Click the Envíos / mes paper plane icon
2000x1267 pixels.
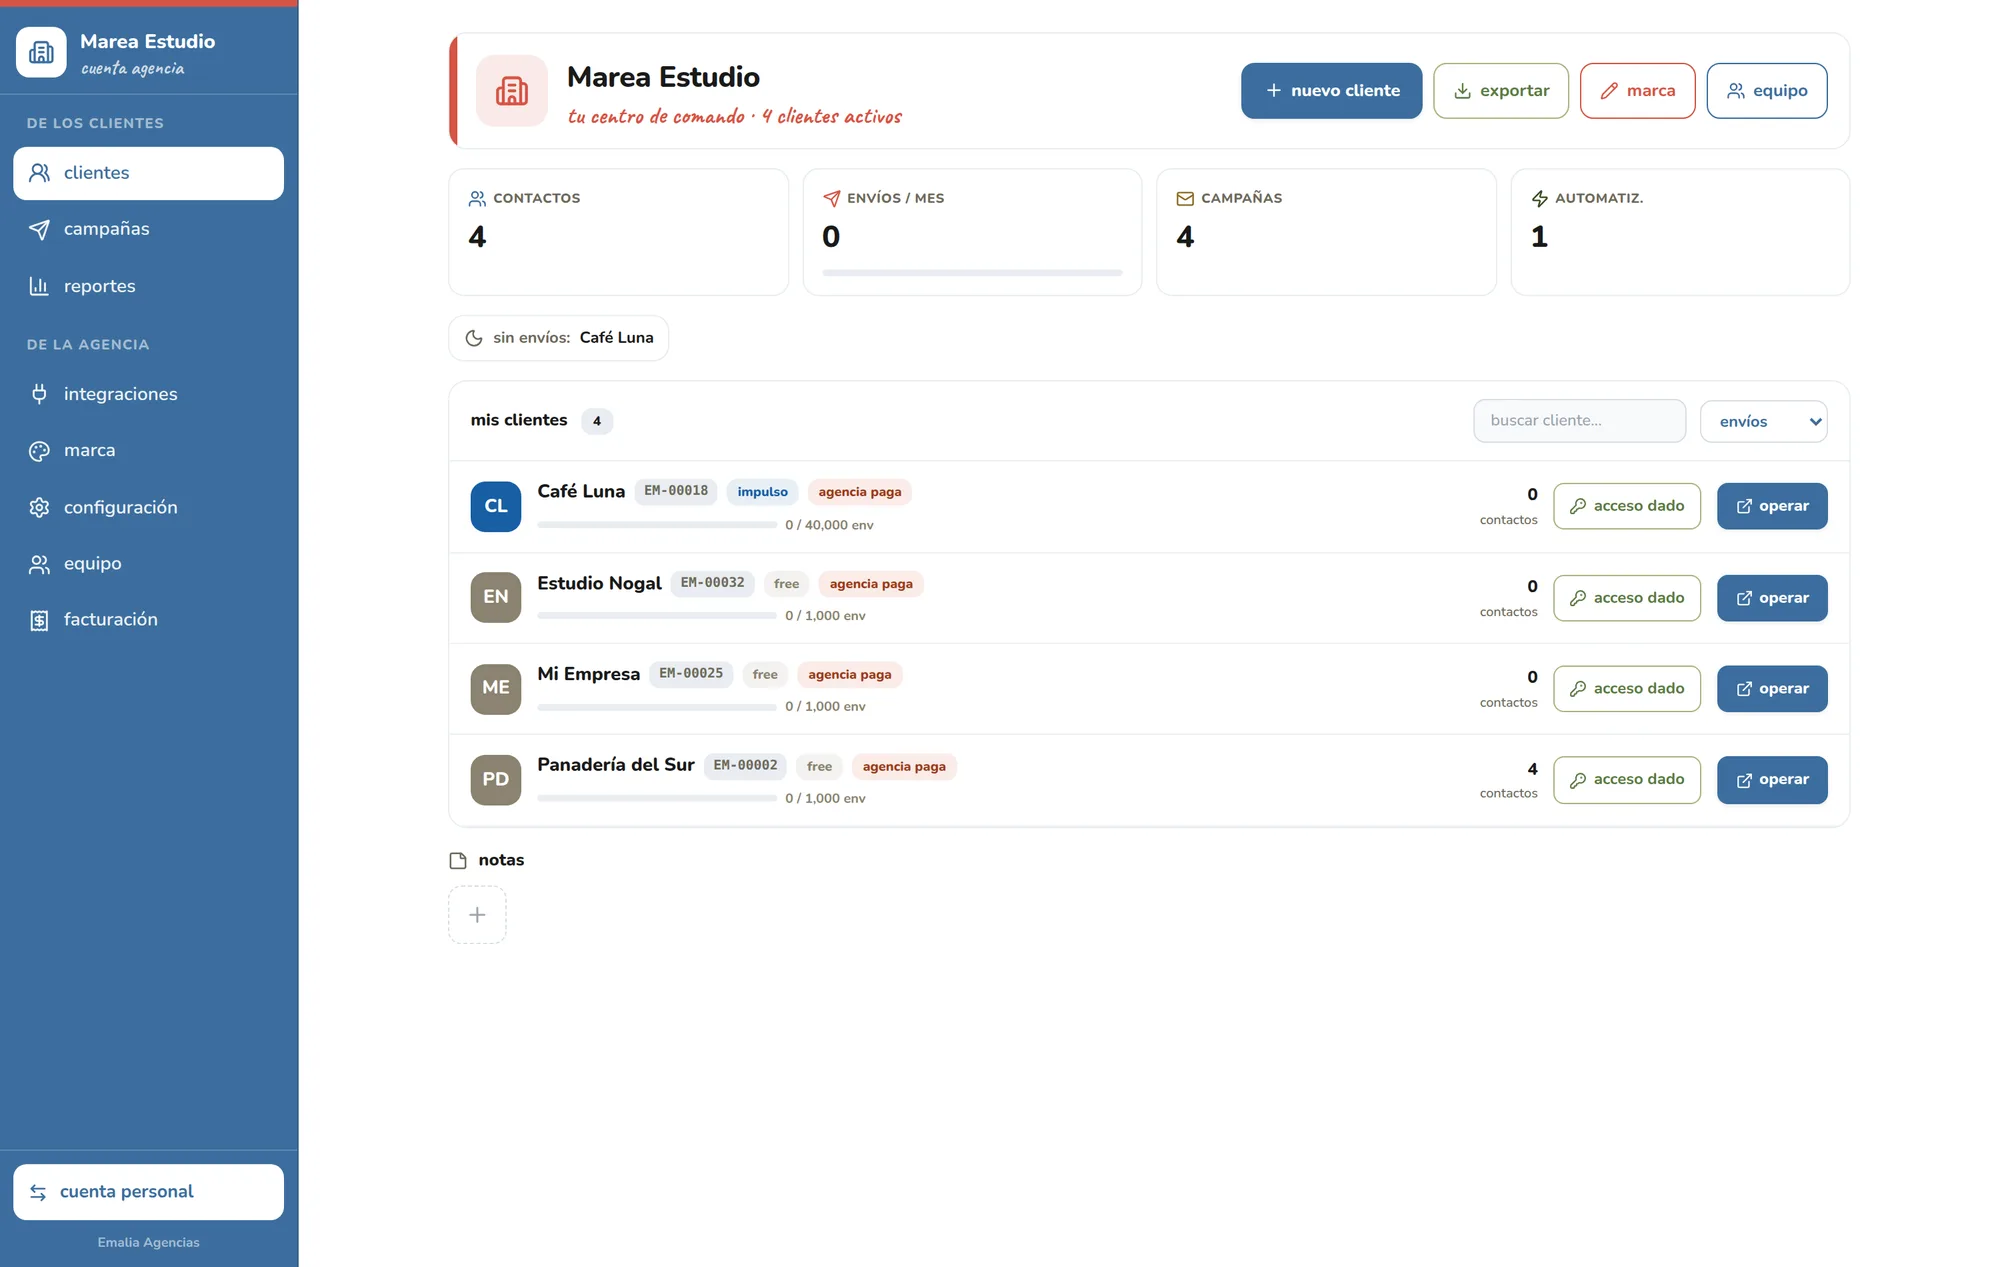coord(831,199)
